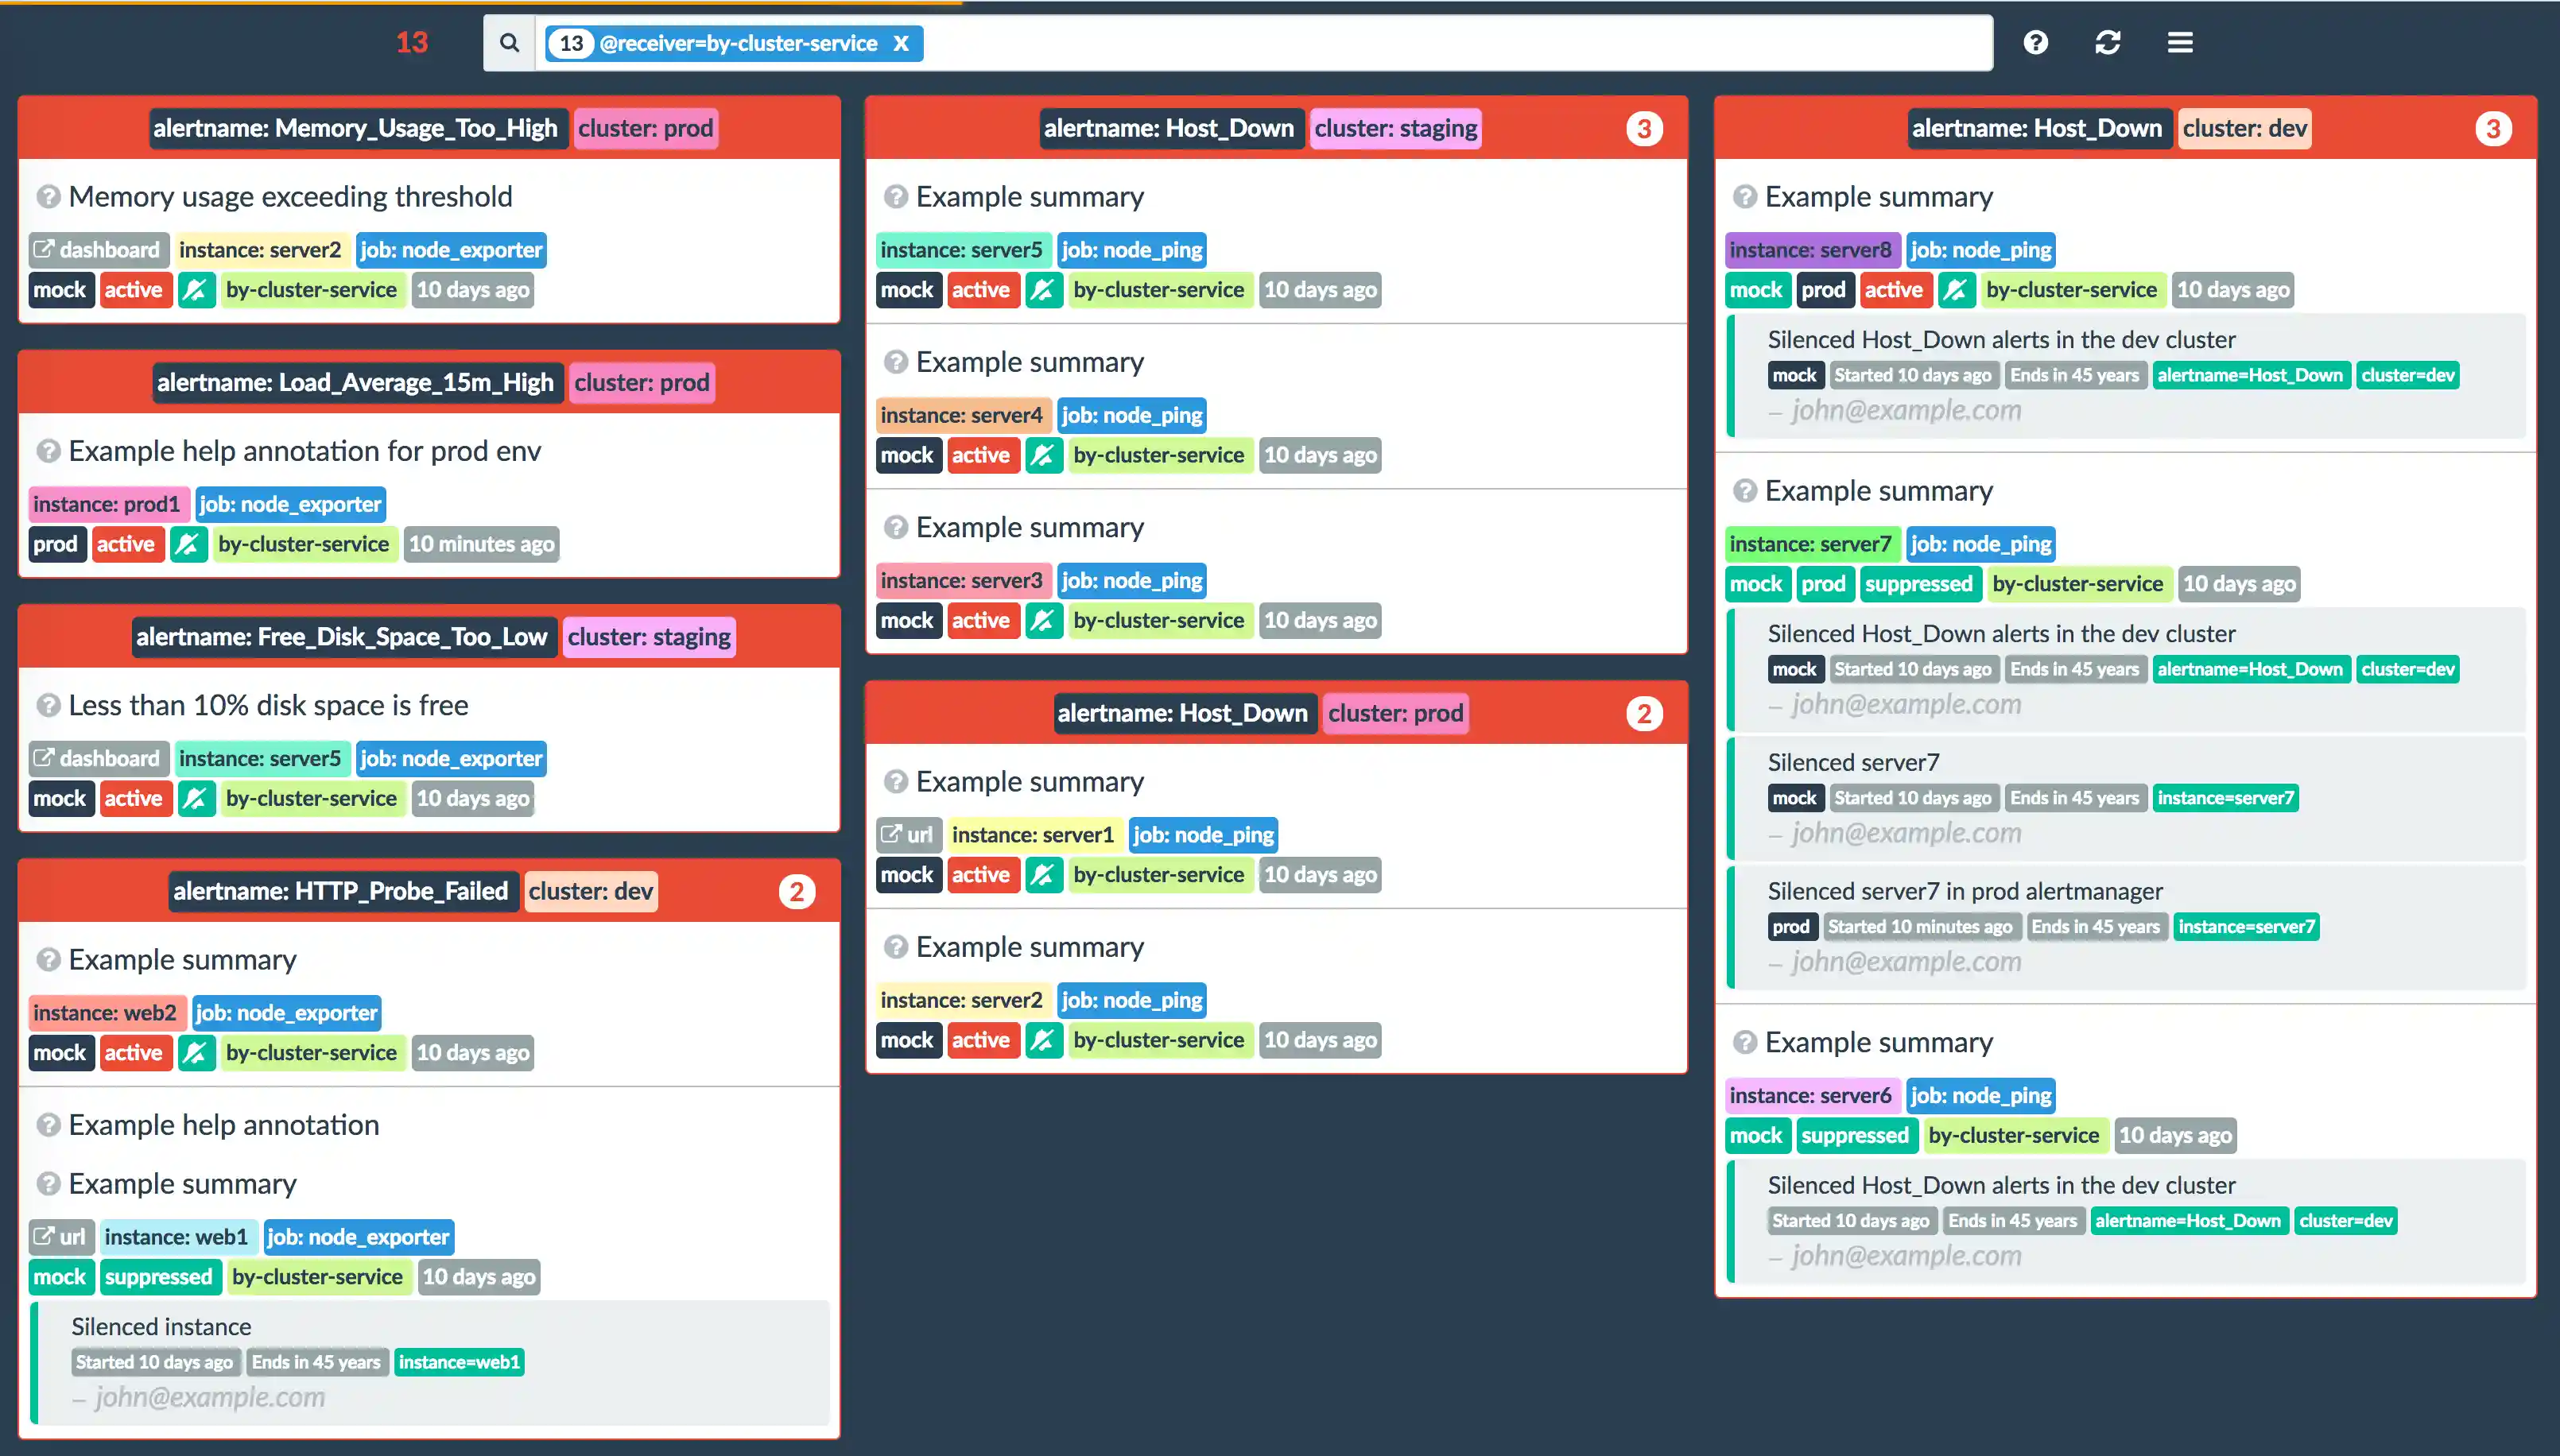
Task: Click the search magnifier icon
Action: [x=509, y=42]
